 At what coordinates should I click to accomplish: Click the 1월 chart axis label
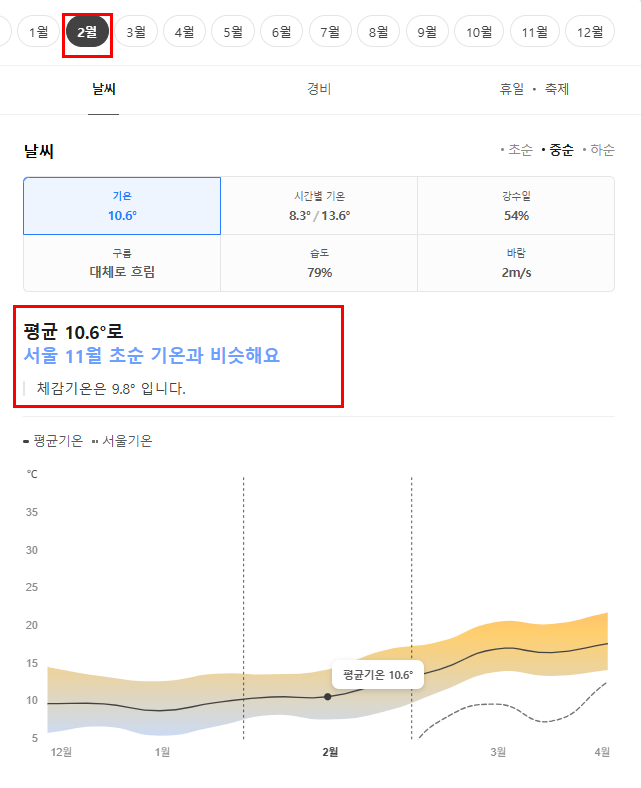point(162,752)
